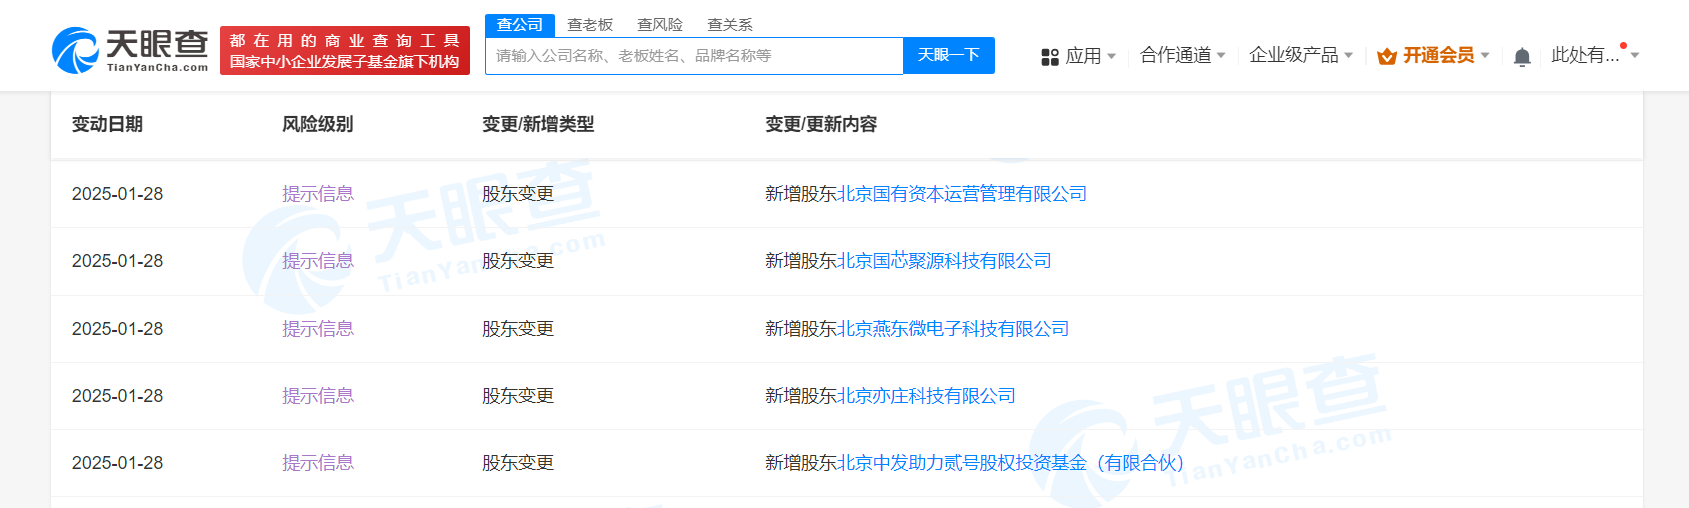The image size is (1689, 508).
Task: Open 北京国有资本运营管理有限公司 link
Action: (962, 194)
